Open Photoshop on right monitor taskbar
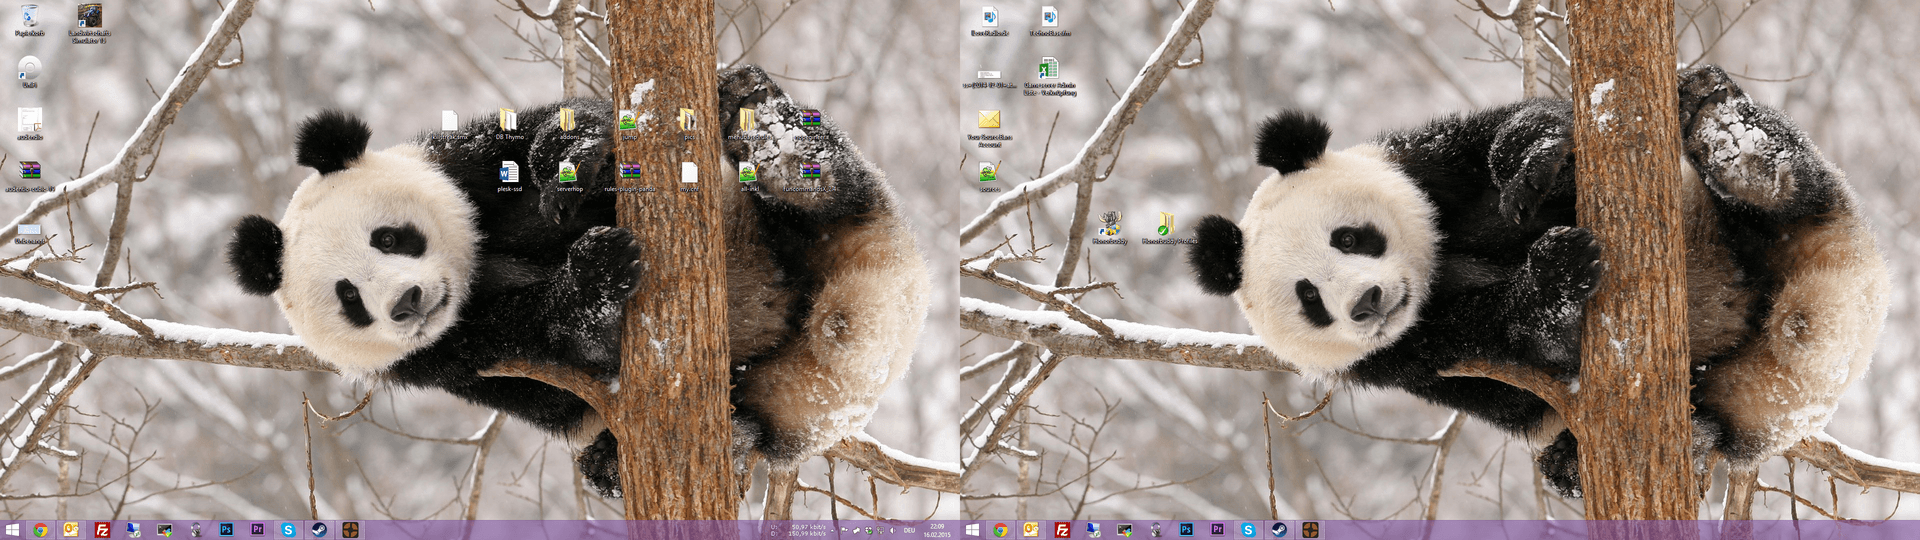The image size is (1920, 540). tap(1186, 530)
